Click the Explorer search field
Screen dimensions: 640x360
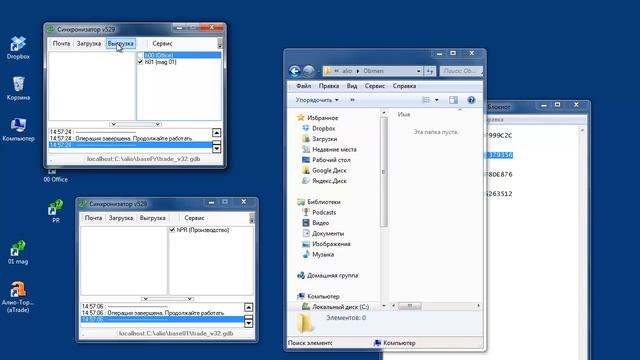tap(461, 71)
